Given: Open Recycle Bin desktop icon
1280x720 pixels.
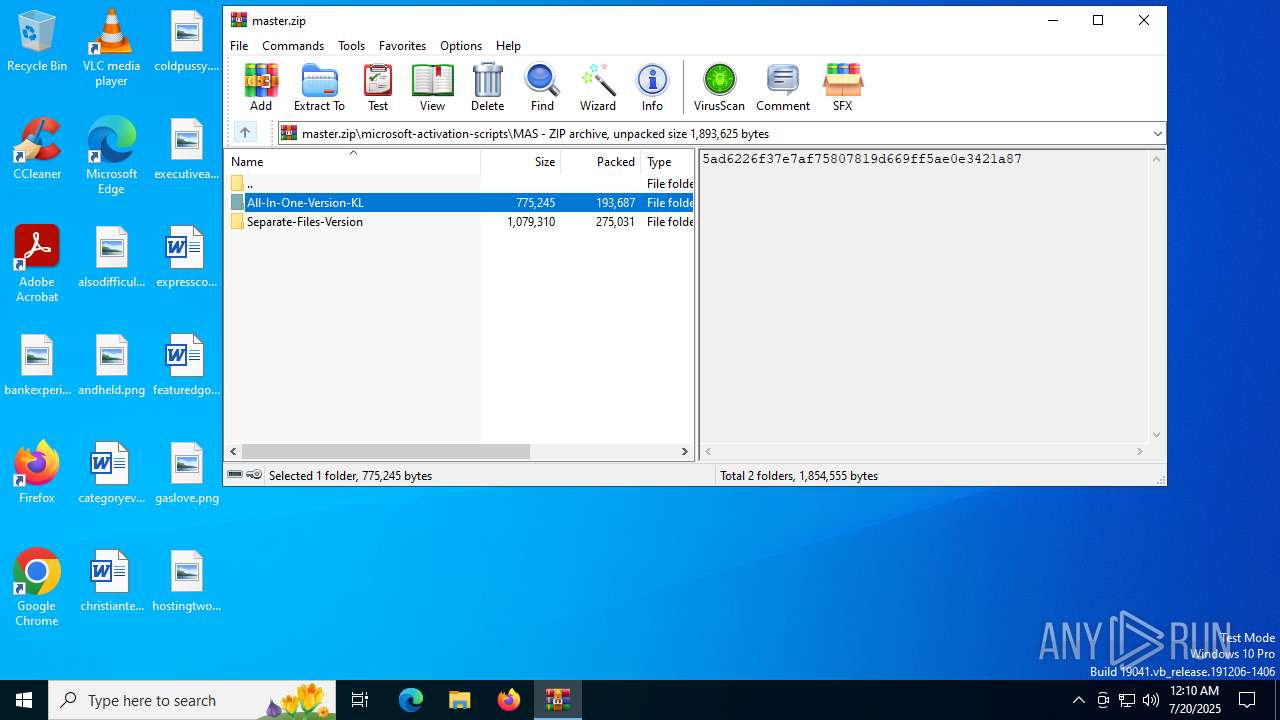Looking at the screenshot, I should coord(37,41).
